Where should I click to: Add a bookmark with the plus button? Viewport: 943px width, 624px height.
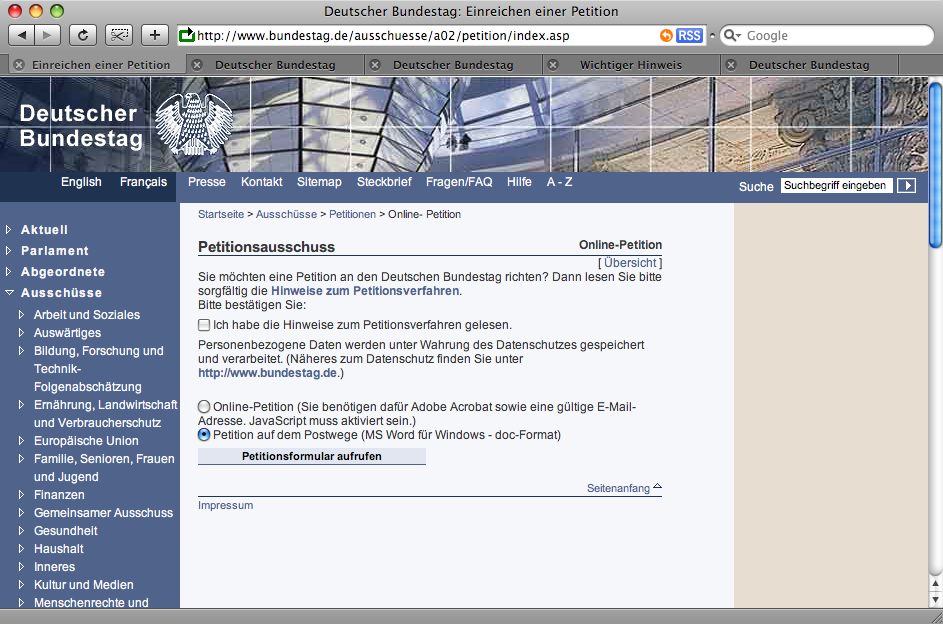(155, 35)
